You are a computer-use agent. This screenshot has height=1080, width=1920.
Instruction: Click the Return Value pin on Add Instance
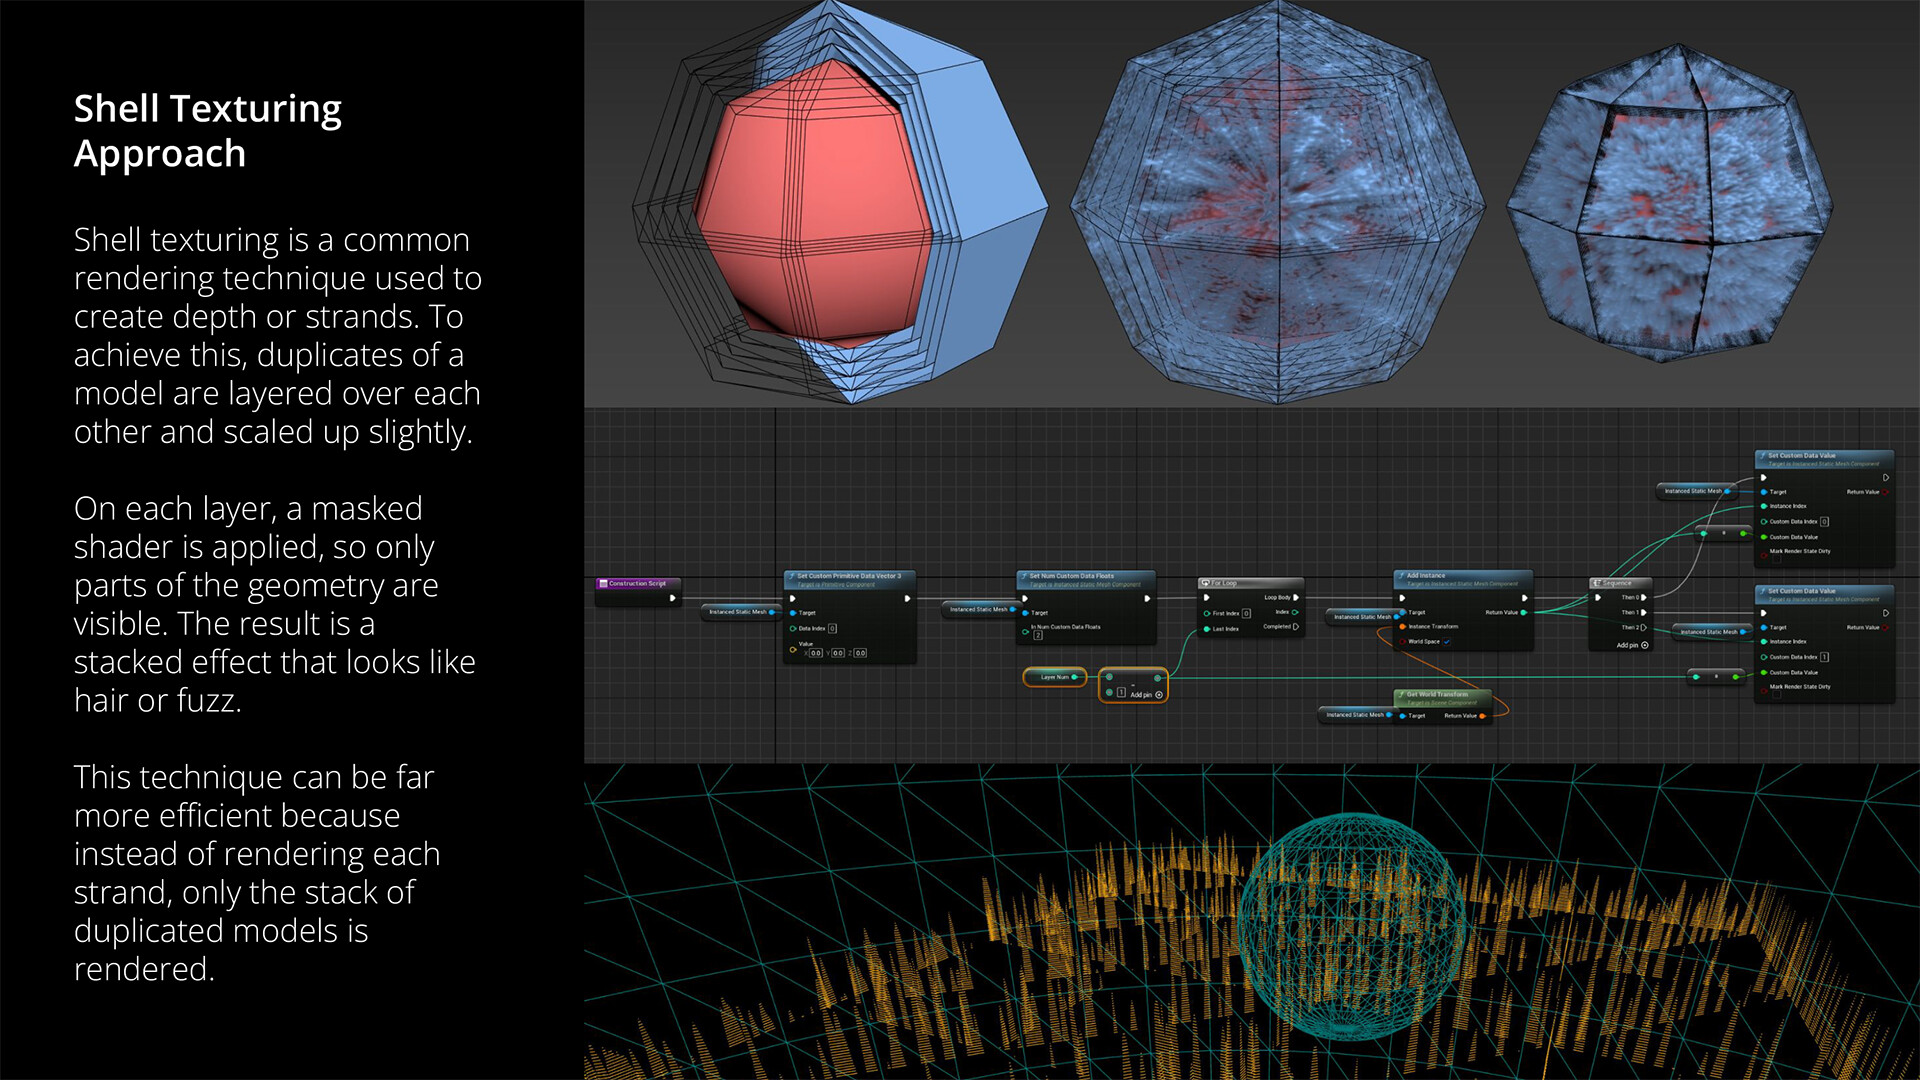(1523, 612)
